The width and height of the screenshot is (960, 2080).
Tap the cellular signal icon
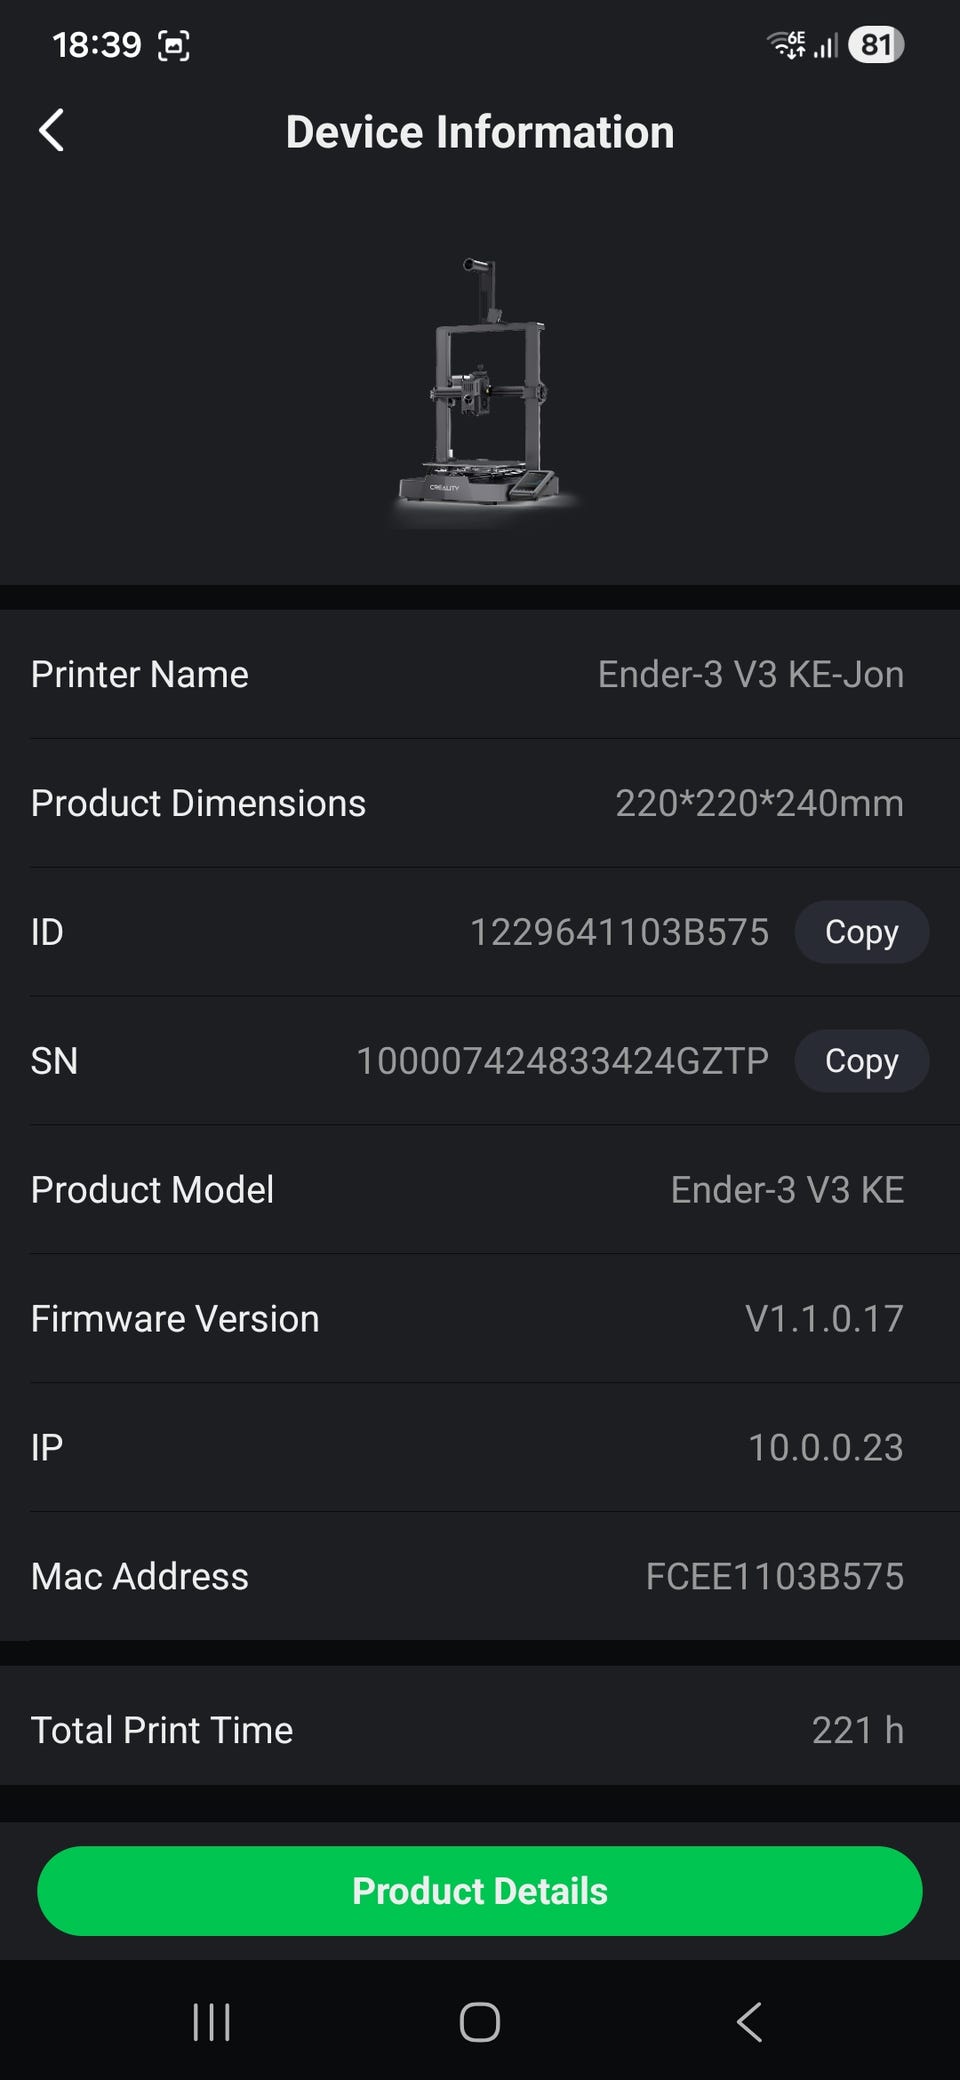[x=826, y=46]
